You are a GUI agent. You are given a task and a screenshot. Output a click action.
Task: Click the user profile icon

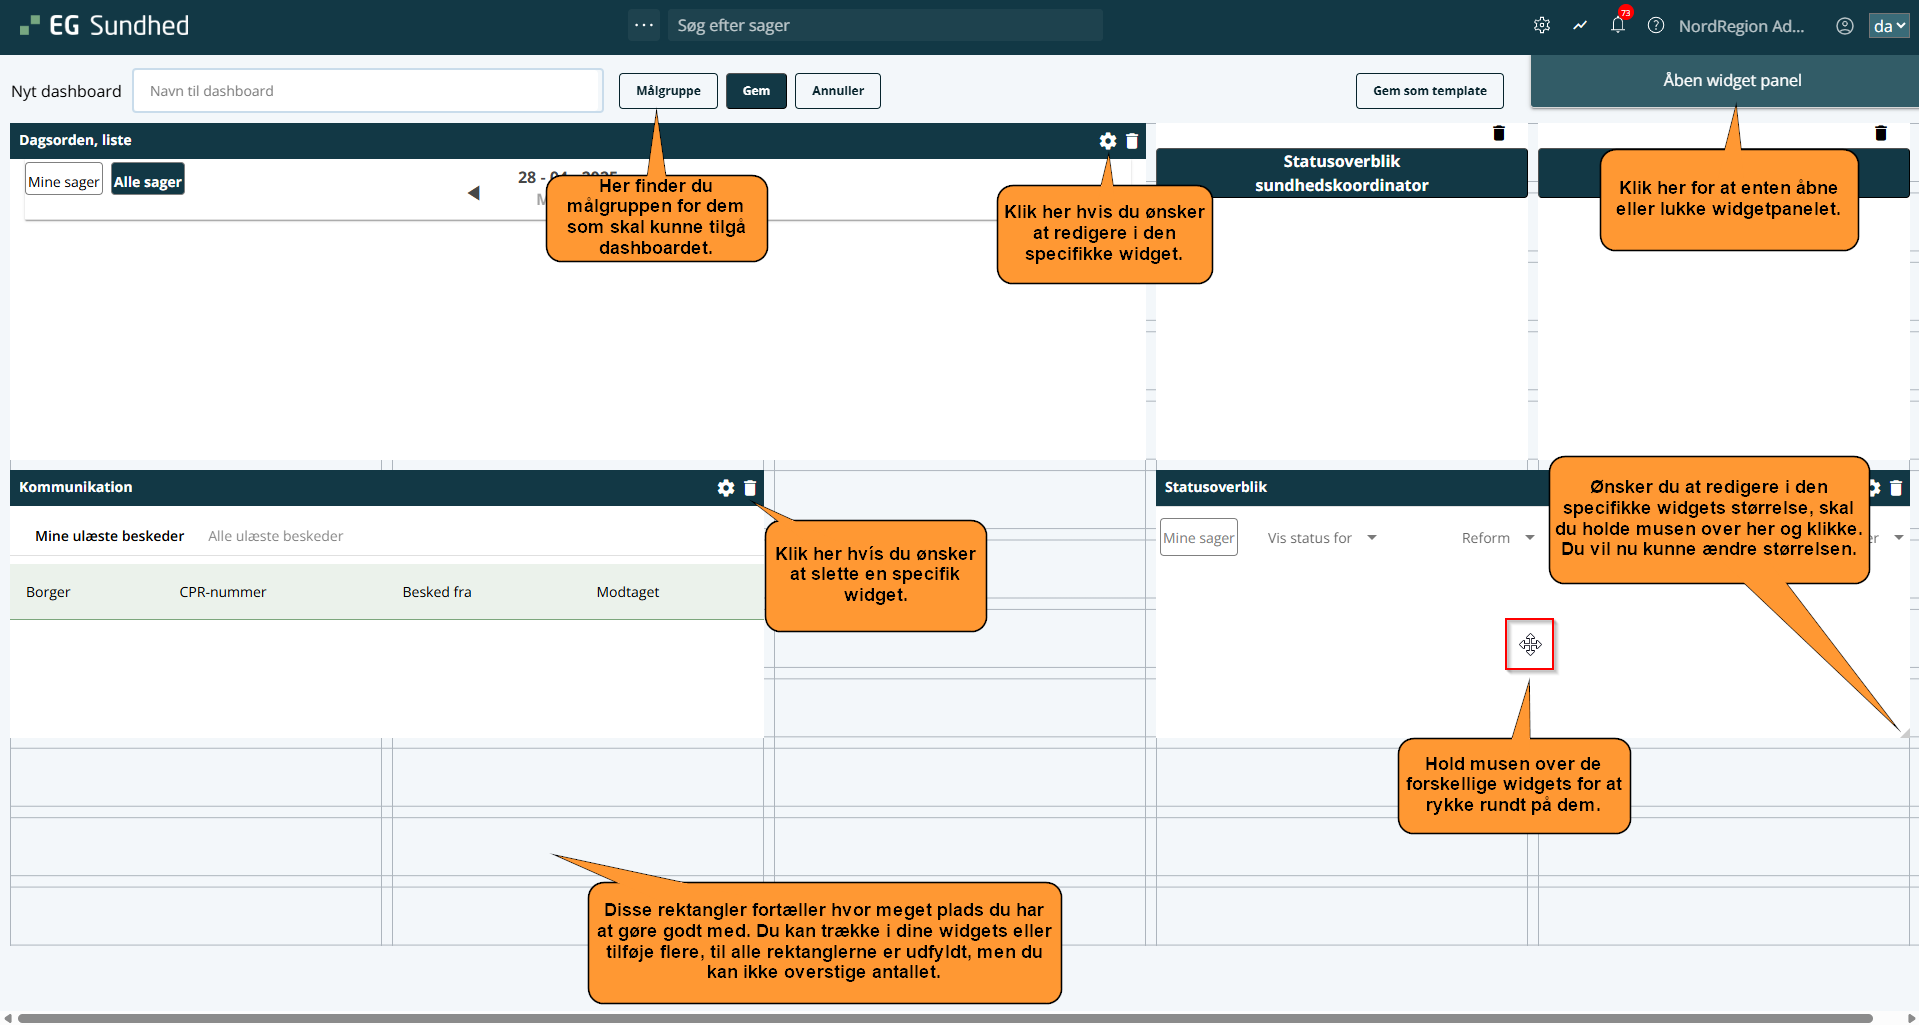[1844, 26]
